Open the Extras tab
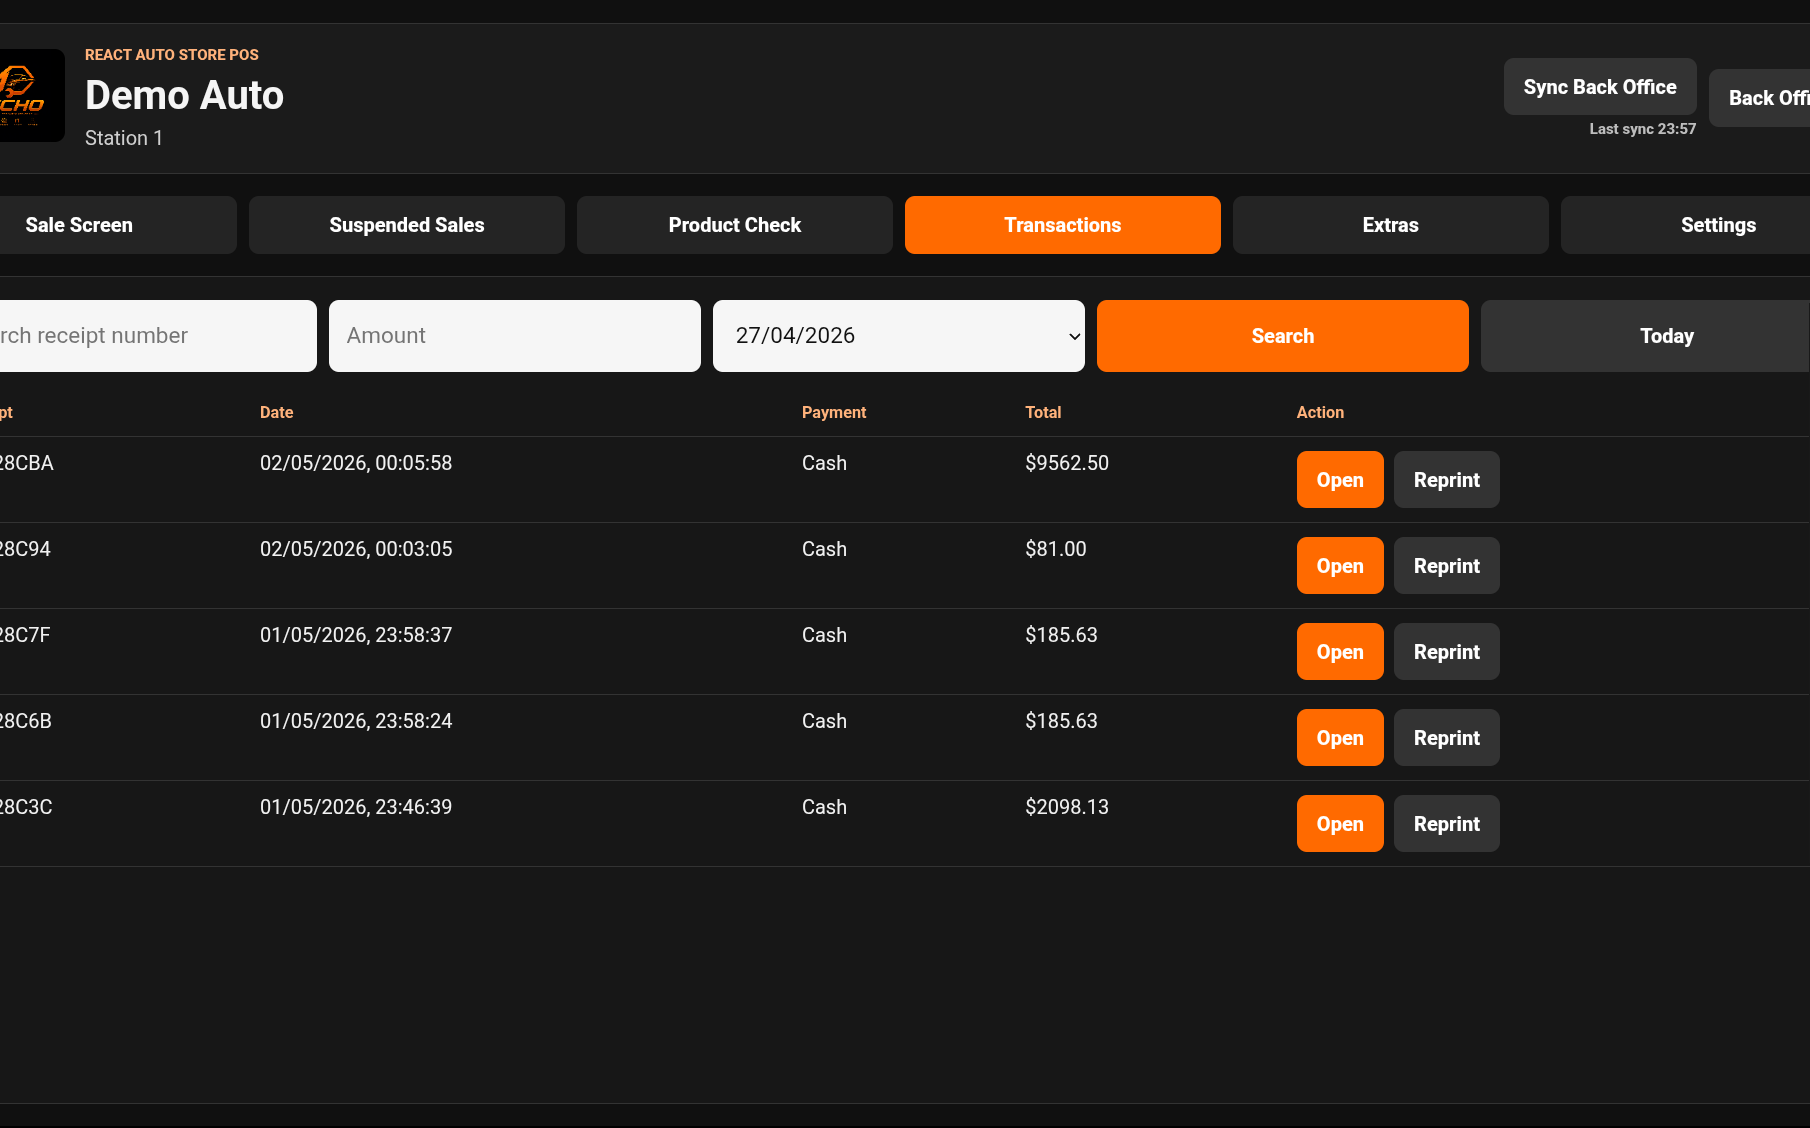The height and width of the screenshot is (1128, 1810). point(1391,225)
